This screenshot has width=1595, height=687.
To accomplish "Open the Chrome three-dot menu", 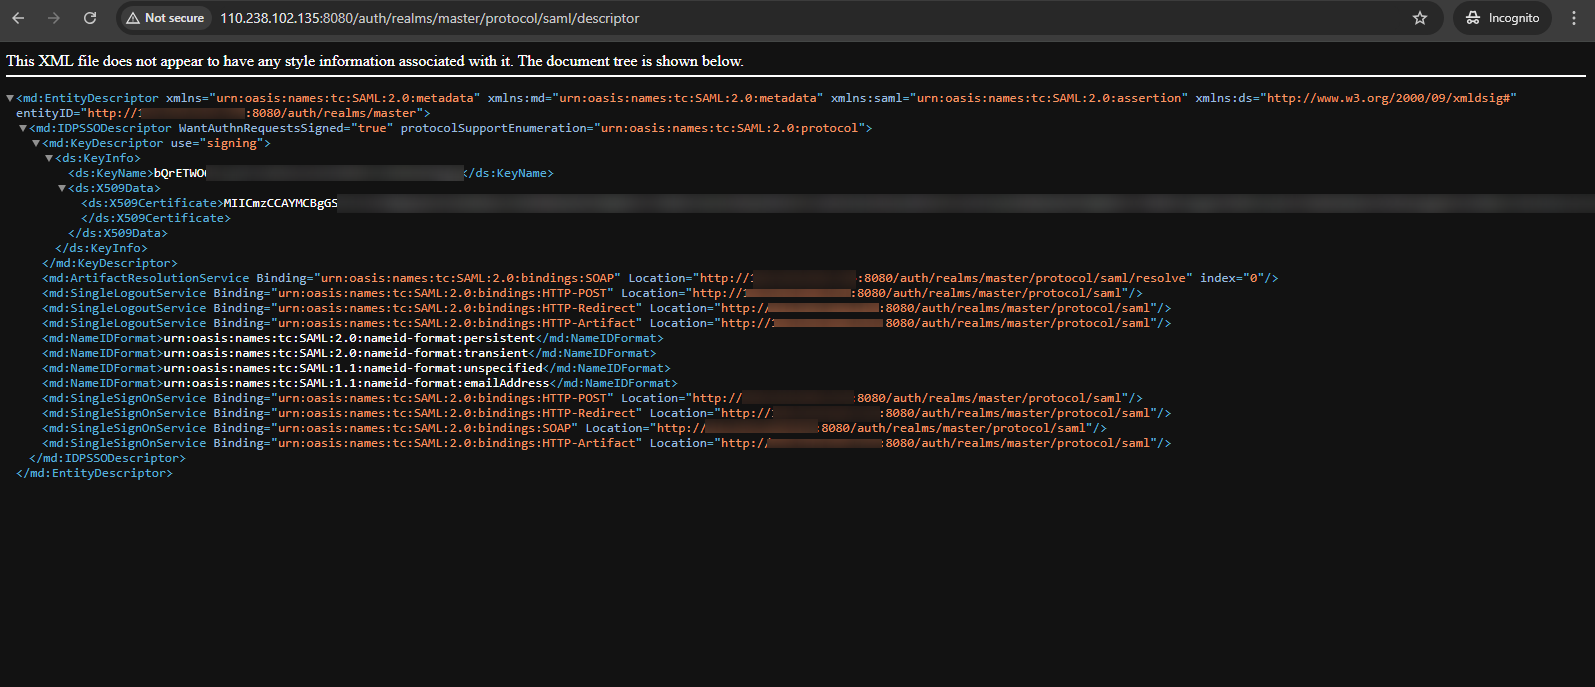I will 1575,18.
